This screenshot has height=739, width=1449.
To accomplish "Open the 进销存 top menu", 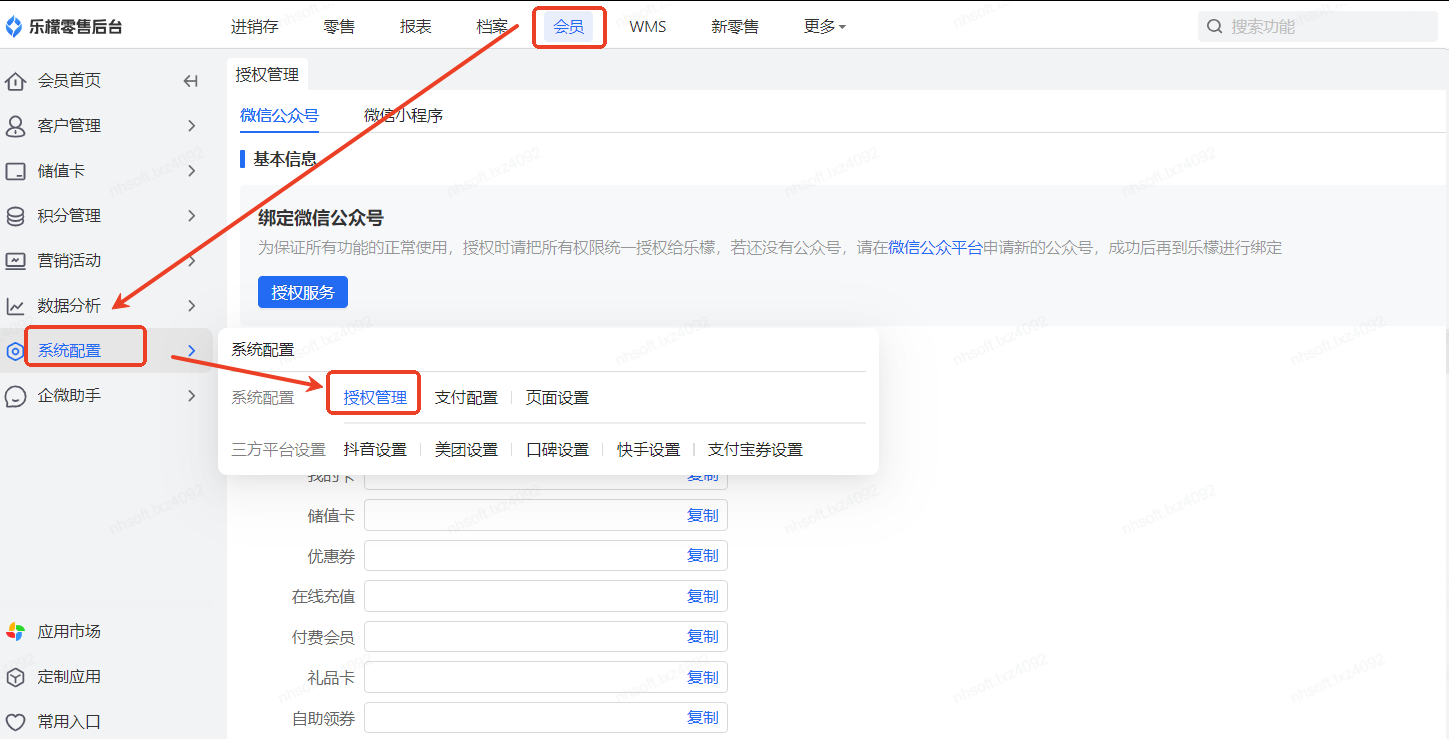I will tap(255, 27).
